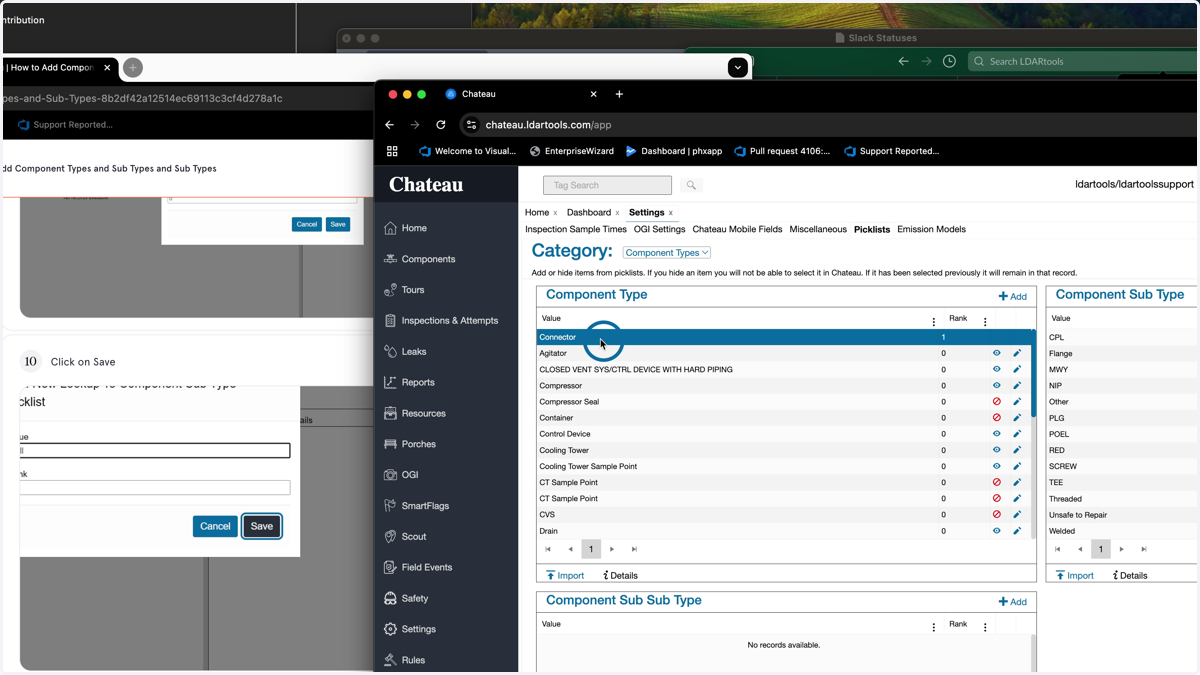Reload the Chateau browser page
Screen dimensions: 1200x675
(440, 125)
